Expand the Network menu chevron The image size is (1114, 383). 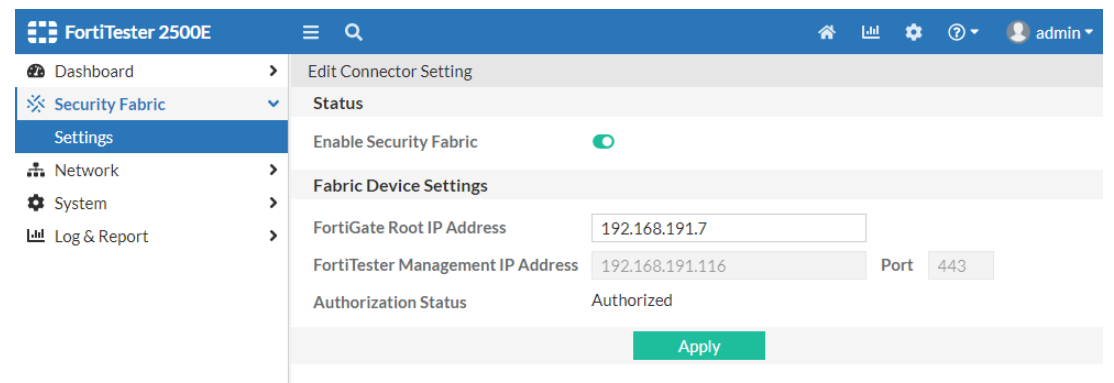tap(273, 170)
